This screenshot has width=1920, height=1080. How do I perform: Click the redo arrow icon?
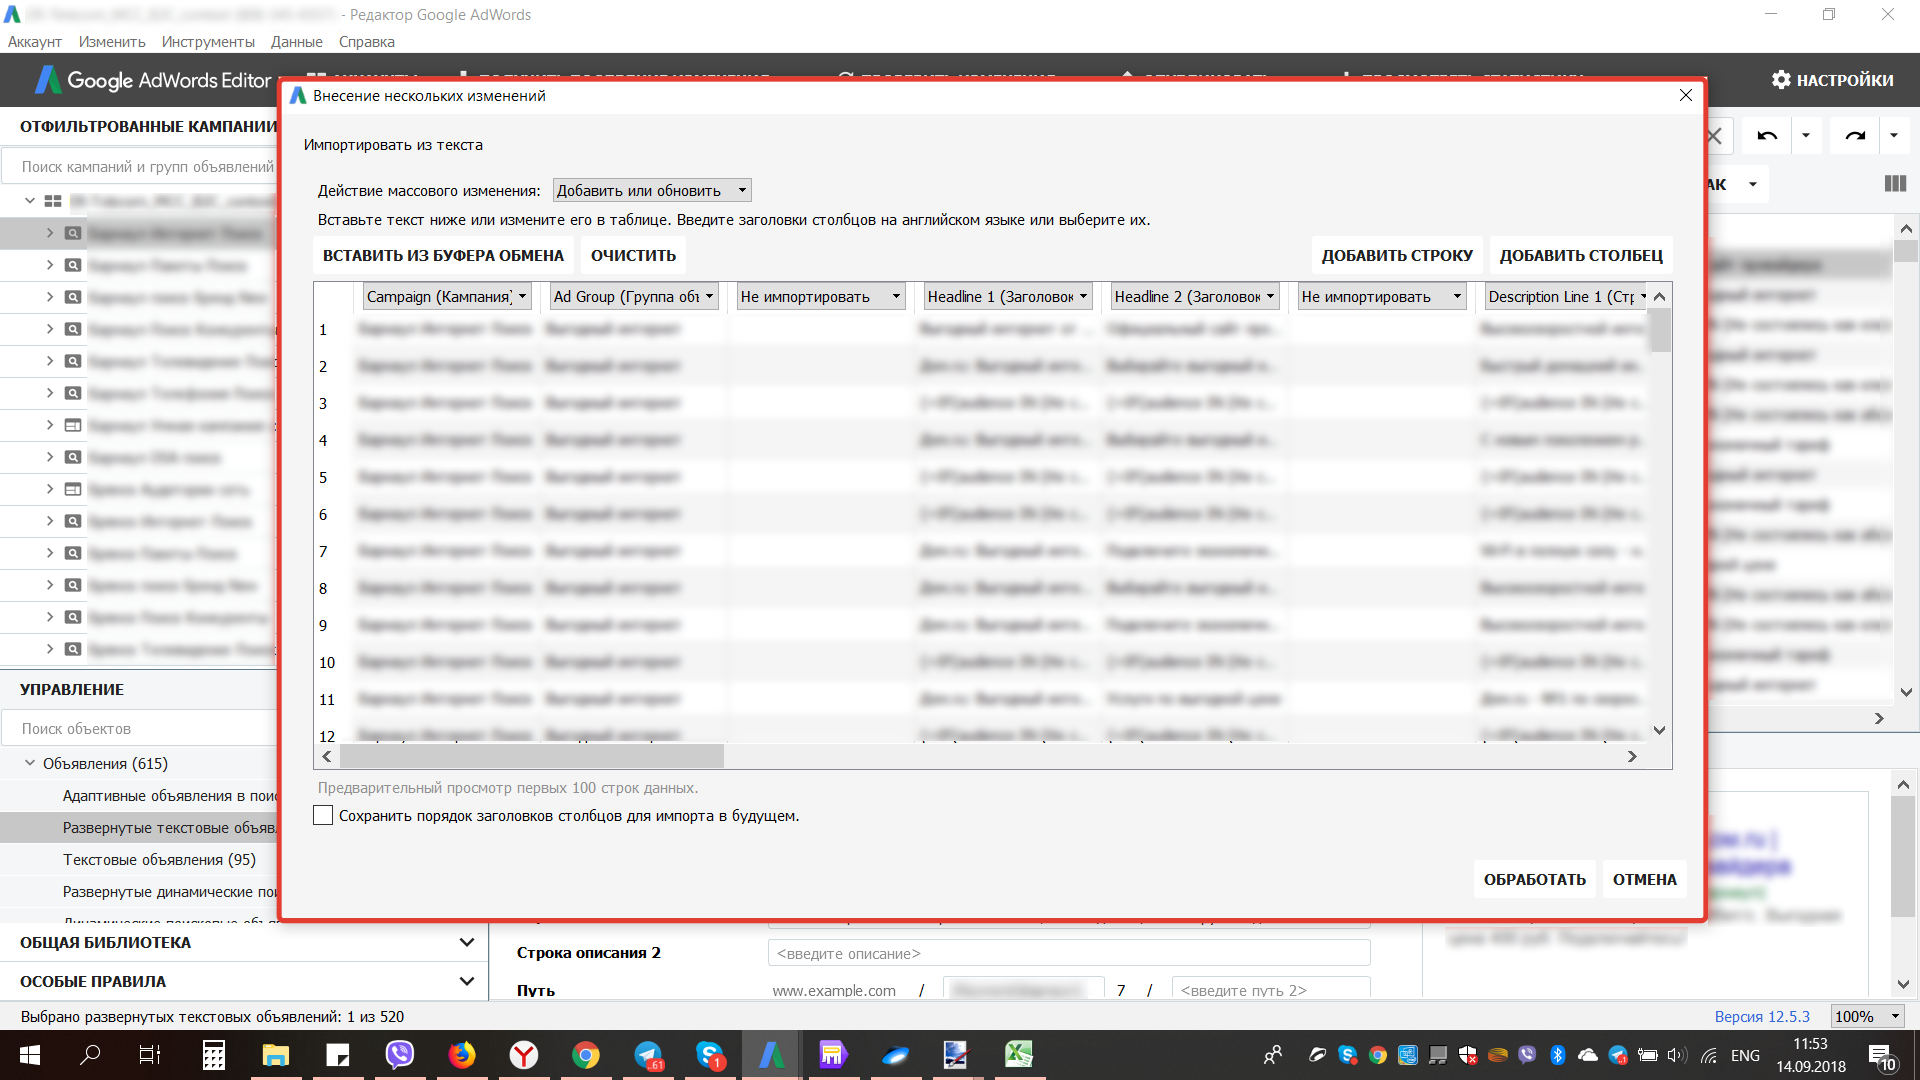point(1855,135)
